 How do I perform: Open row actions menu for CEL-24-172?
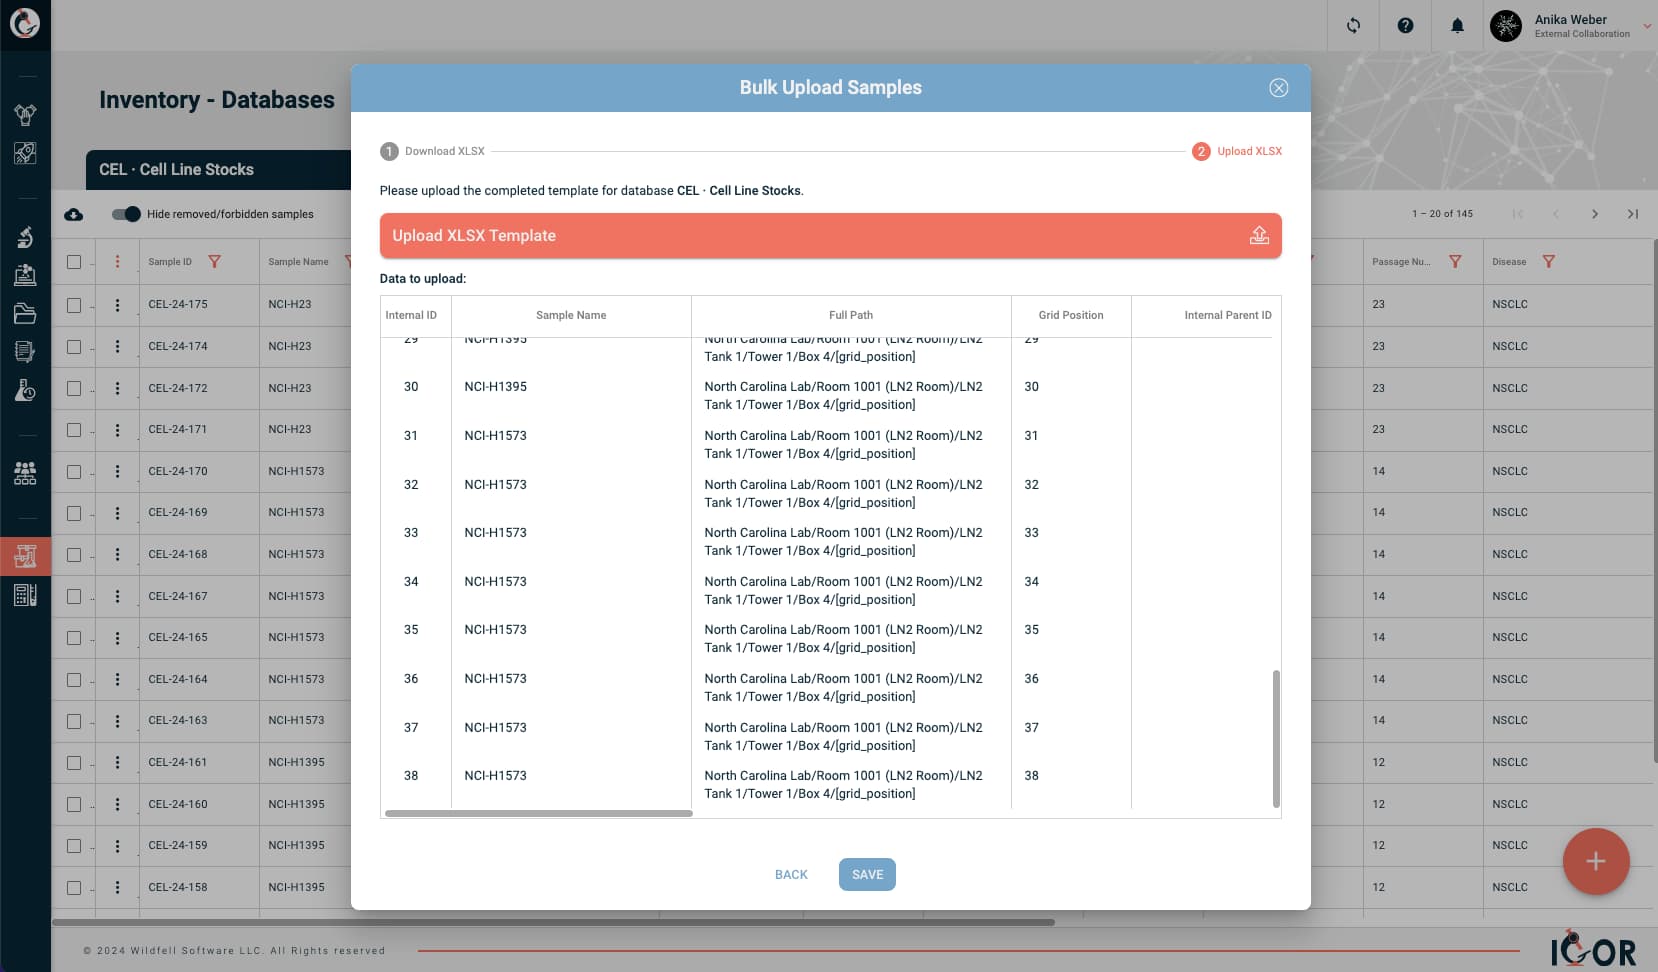pyautogui.click(x=118, y=387)
